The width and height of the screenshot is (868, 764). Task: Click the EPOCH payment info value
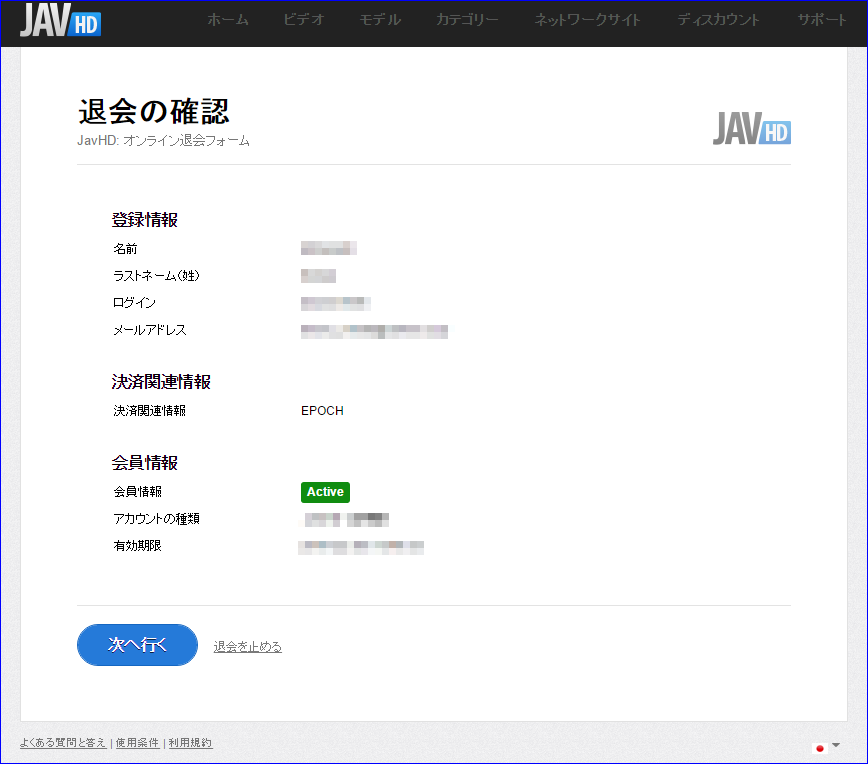[x=322, y=411]
